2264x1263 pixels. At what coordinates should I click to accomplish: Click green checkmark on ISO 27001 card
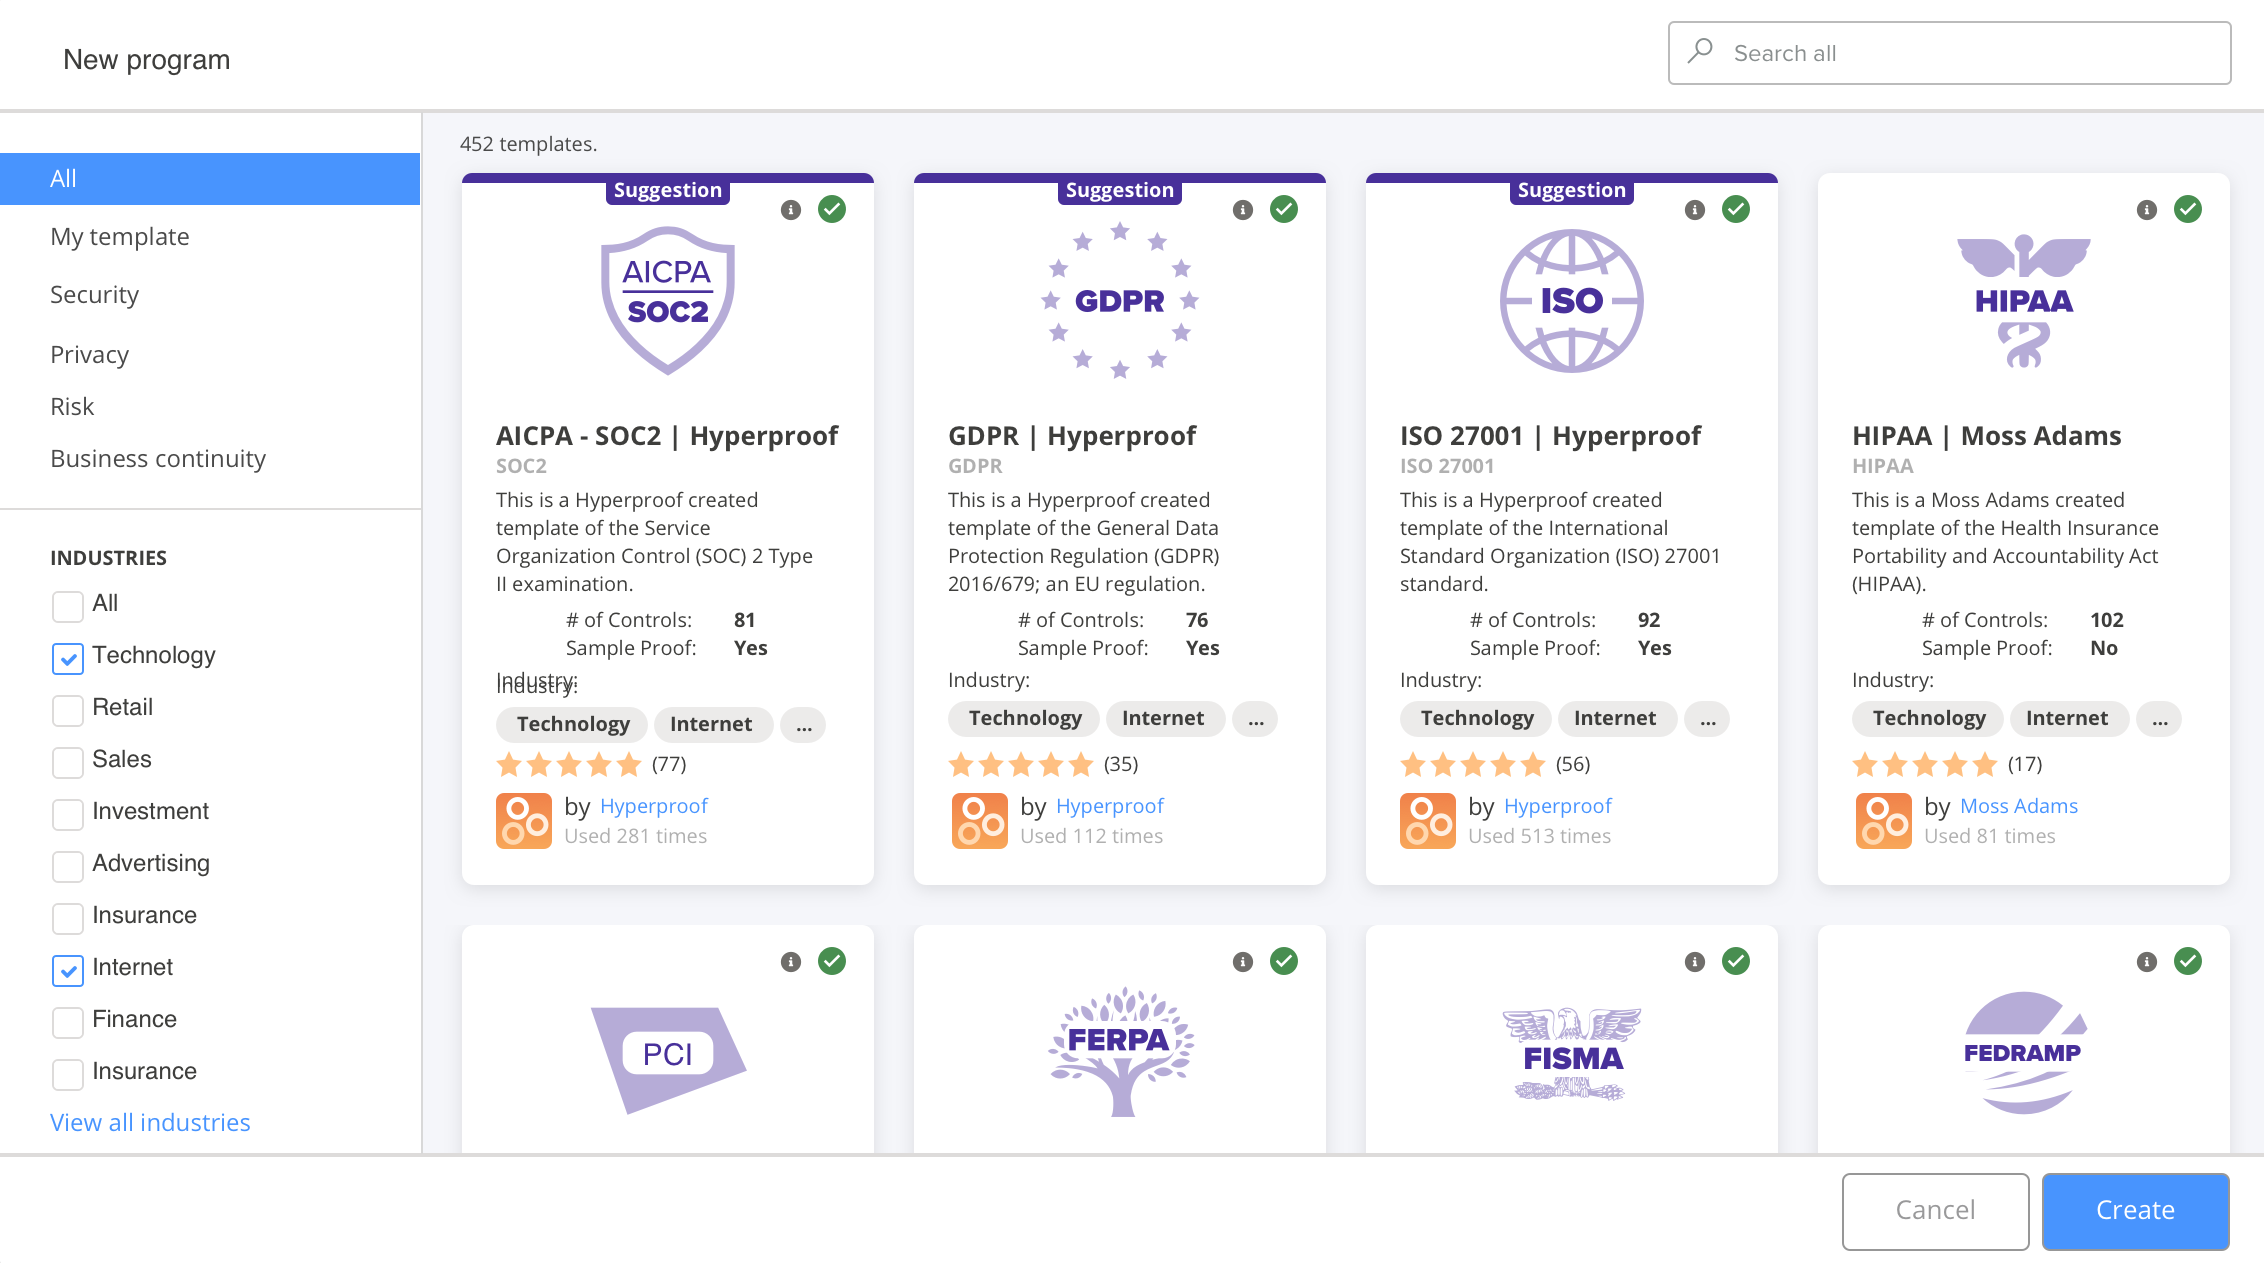pos(1736,209)
